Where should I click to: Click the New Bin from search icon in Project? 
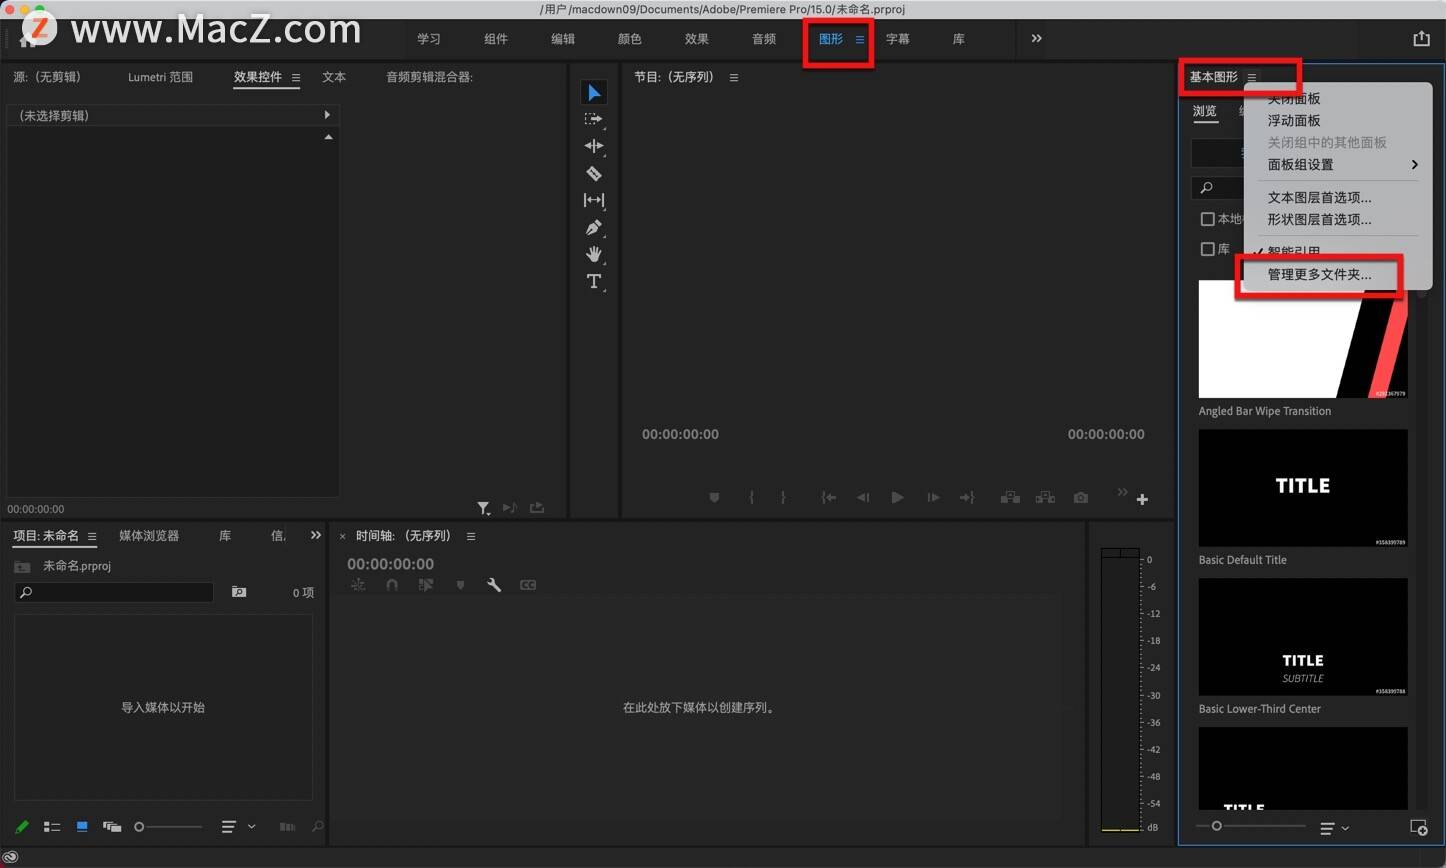[x=239, y=592]
